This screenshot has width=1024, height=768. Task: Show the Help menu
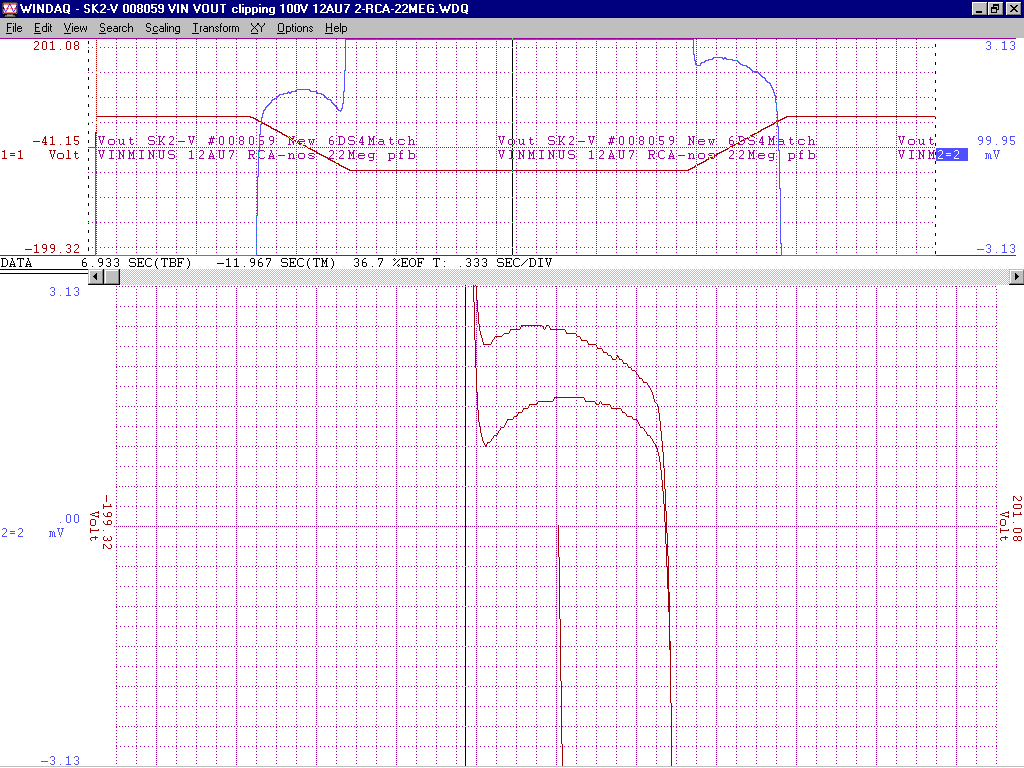click(336, 28)
